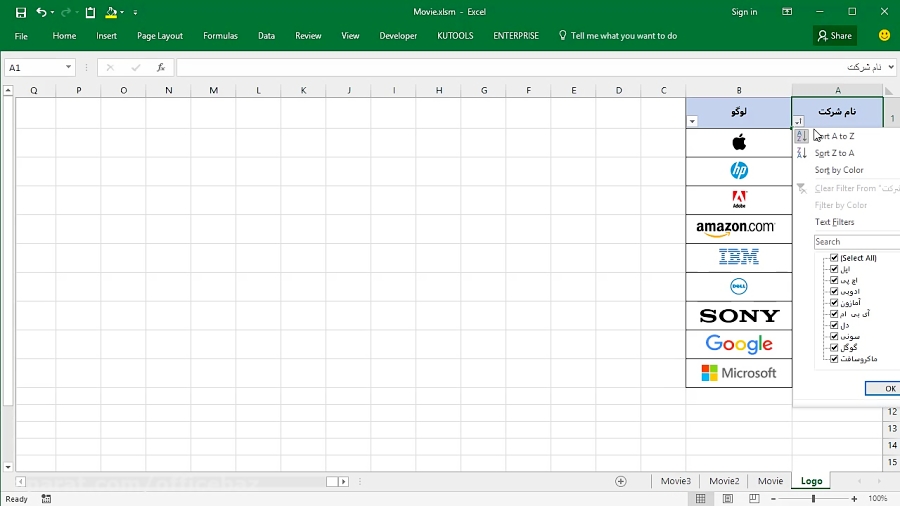This screenshot has height=506, width=900.
Task: Open the Review ribbon tab
Action: [308, 36]
